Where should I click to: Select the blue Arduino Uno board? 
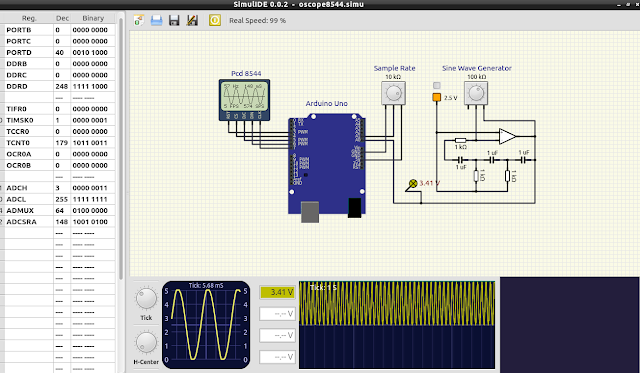(327, 163)
